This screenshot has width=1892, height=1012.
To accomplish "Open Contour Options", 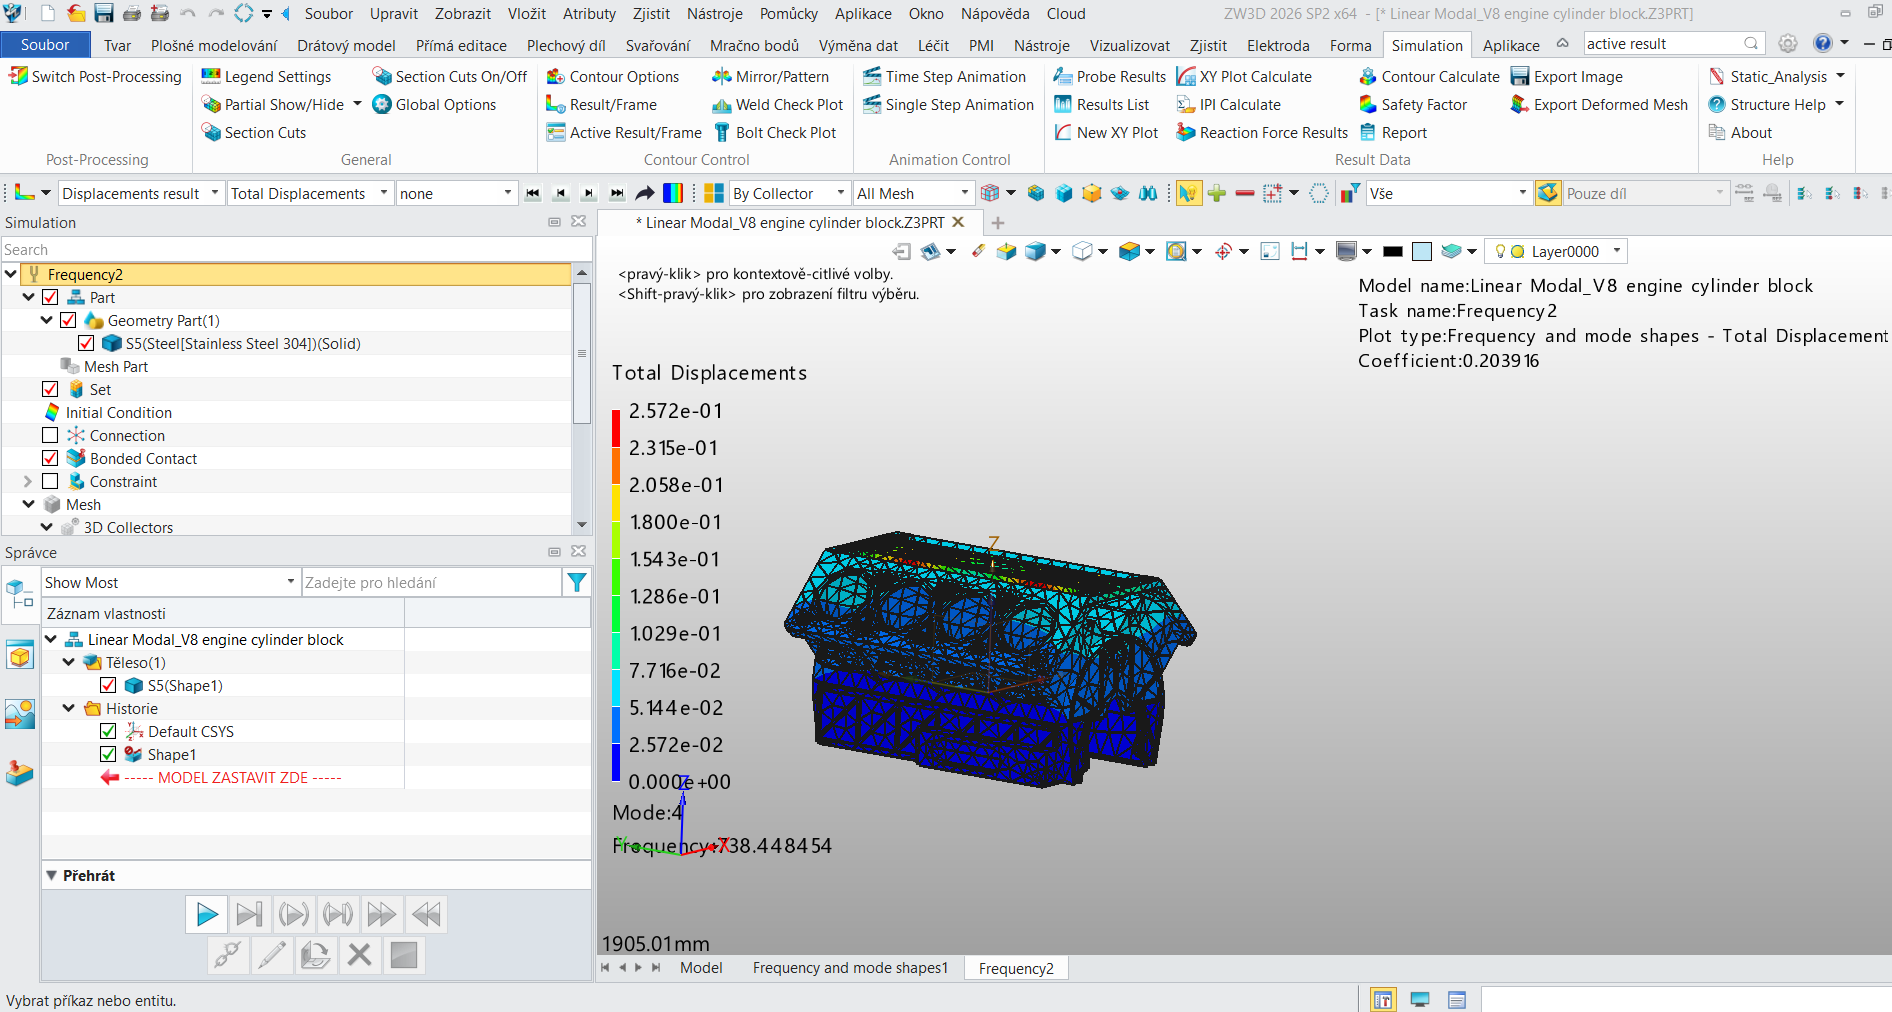I will click(612, 77).
